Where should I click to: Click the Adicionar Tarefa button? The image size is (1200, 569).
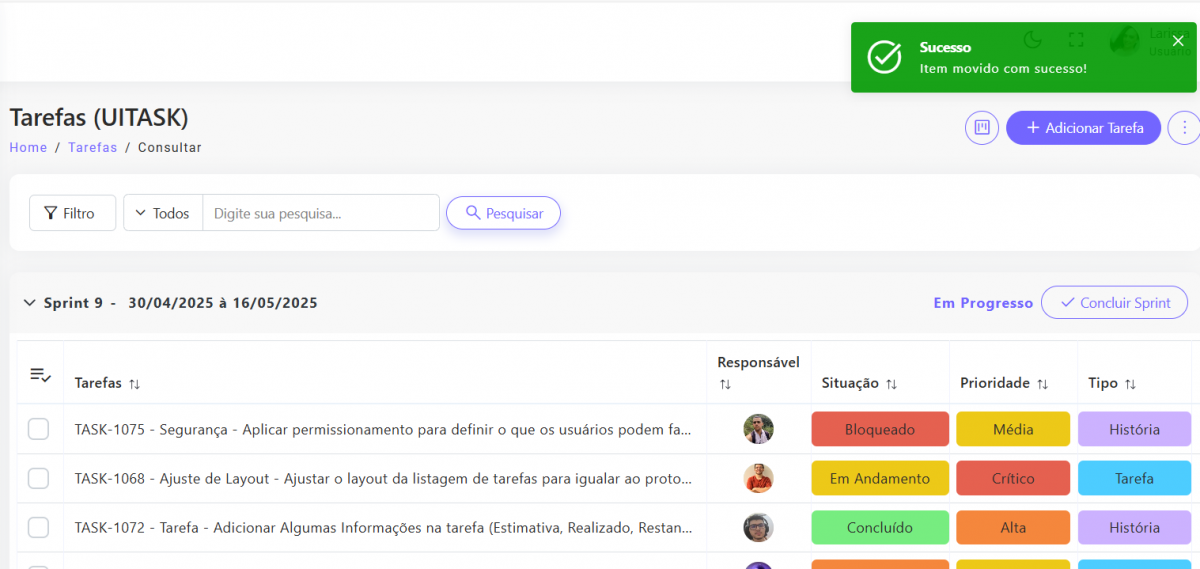[x=1083, y=128]
